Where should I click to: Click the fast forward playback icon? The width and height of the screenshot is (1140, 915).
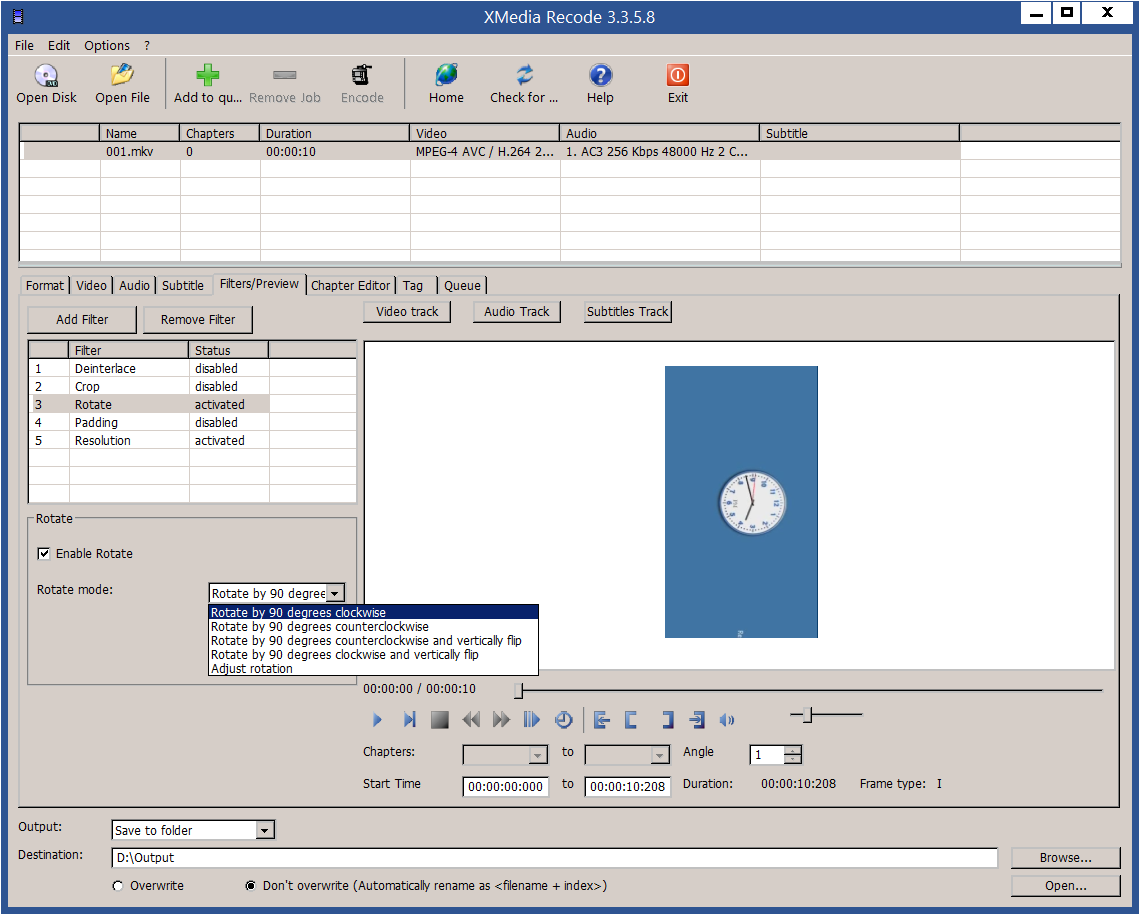[501, 720]
